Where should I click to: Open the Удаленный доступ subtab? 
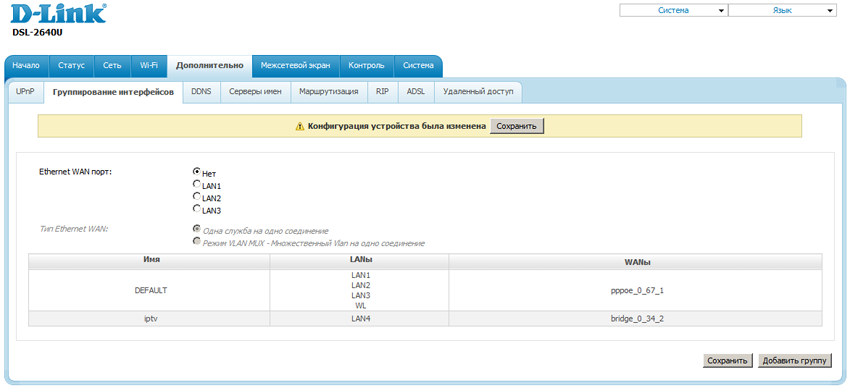pyautogui.click(x=478, y=92)
